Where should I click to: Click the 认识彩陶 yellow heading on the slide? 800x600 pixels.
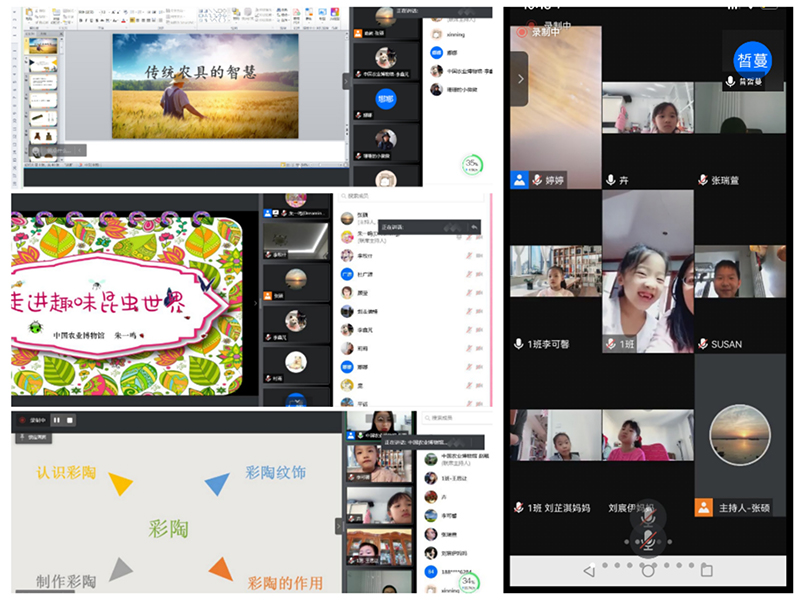click(66, 473)
